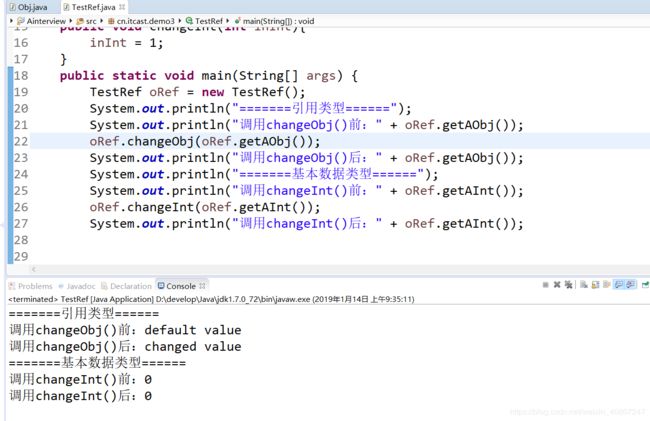Click console output '调用changeInt()前: 0'
Image resolution: width=650 pixels, height=421 pixels.
[x=80, y=379]
